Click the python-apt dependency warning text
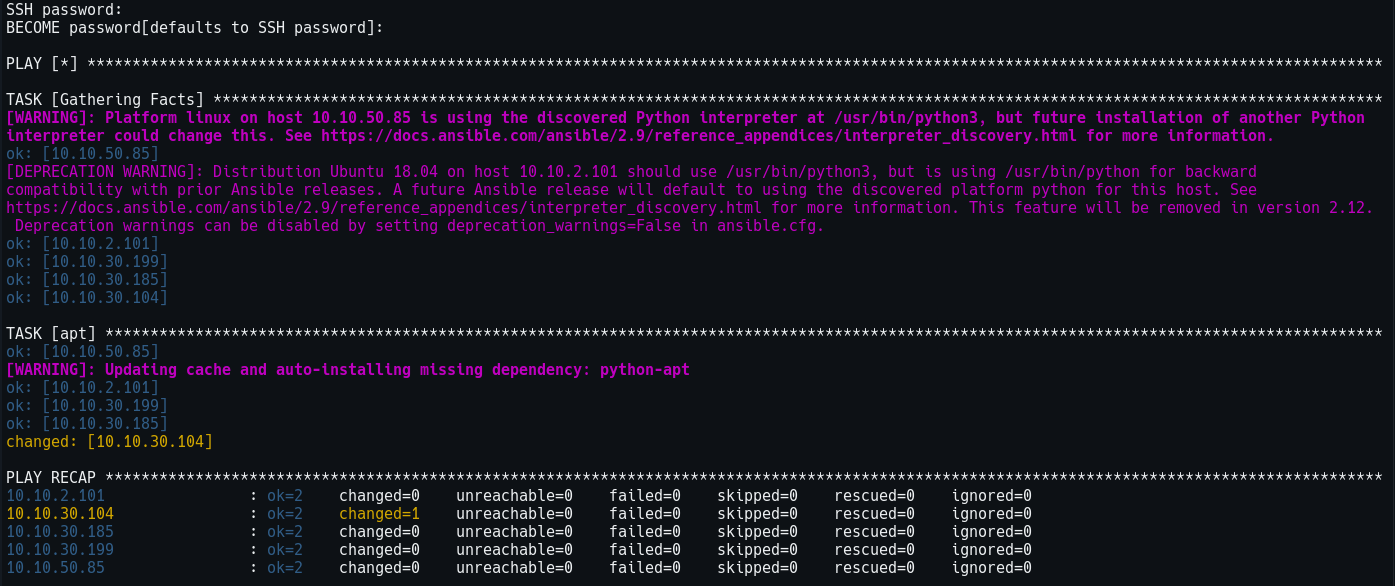1395x586 pixels. point(348,370)
